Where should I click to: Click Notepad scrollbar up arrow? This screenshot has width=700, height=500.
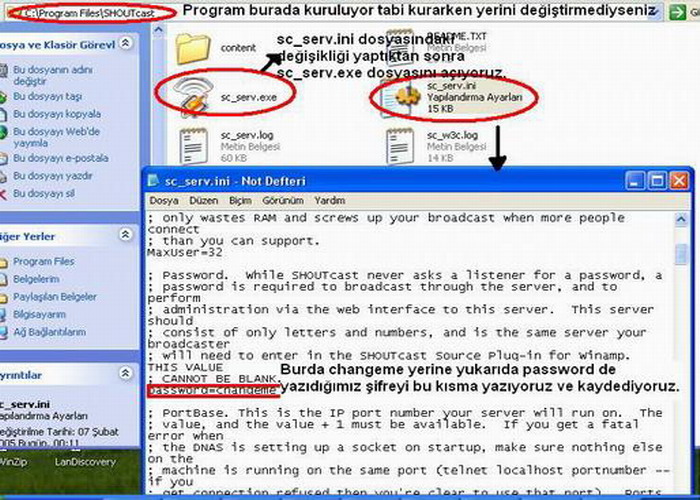681,219
